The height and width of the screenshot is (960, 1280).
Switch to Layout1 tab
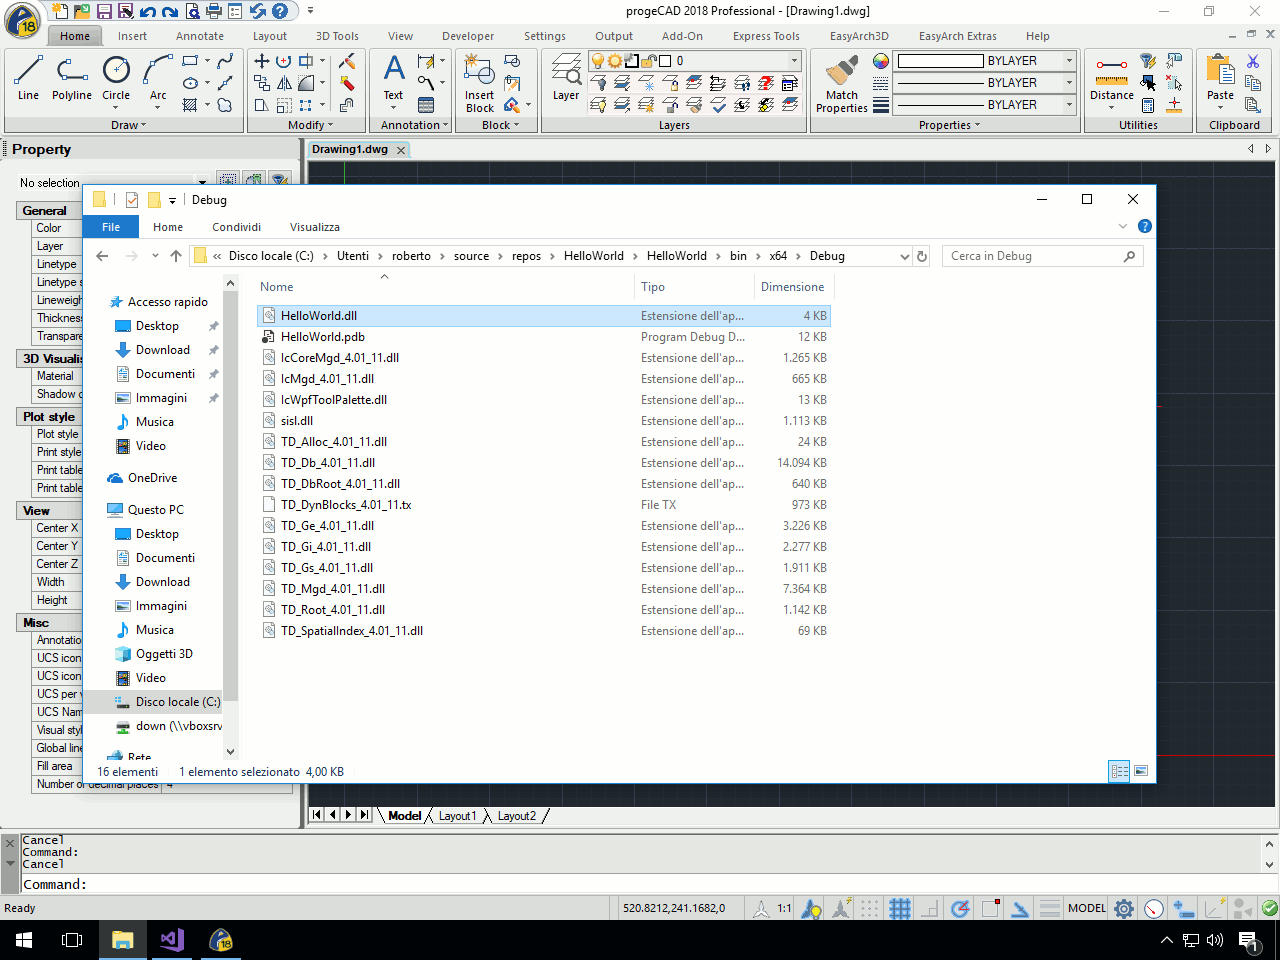point(457,816)
